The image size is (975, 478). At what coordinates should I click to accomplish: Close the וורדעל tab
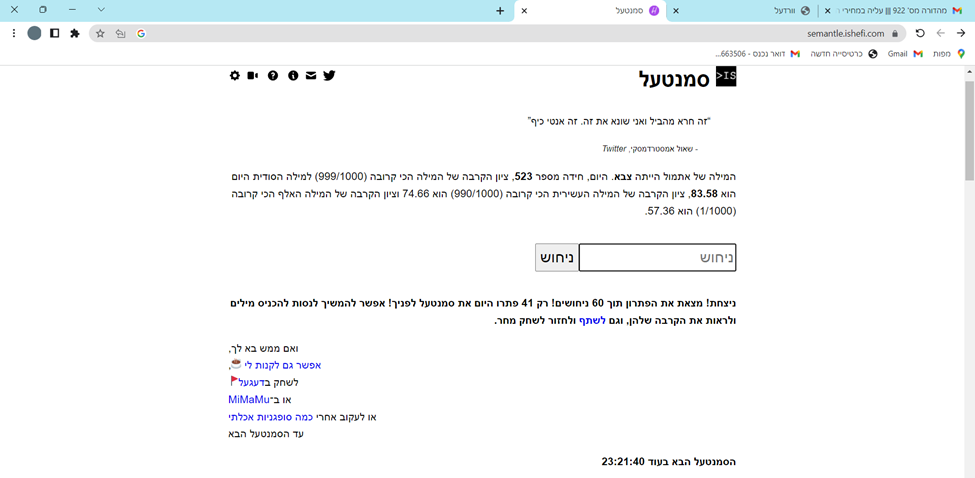(x=676, y=11)
